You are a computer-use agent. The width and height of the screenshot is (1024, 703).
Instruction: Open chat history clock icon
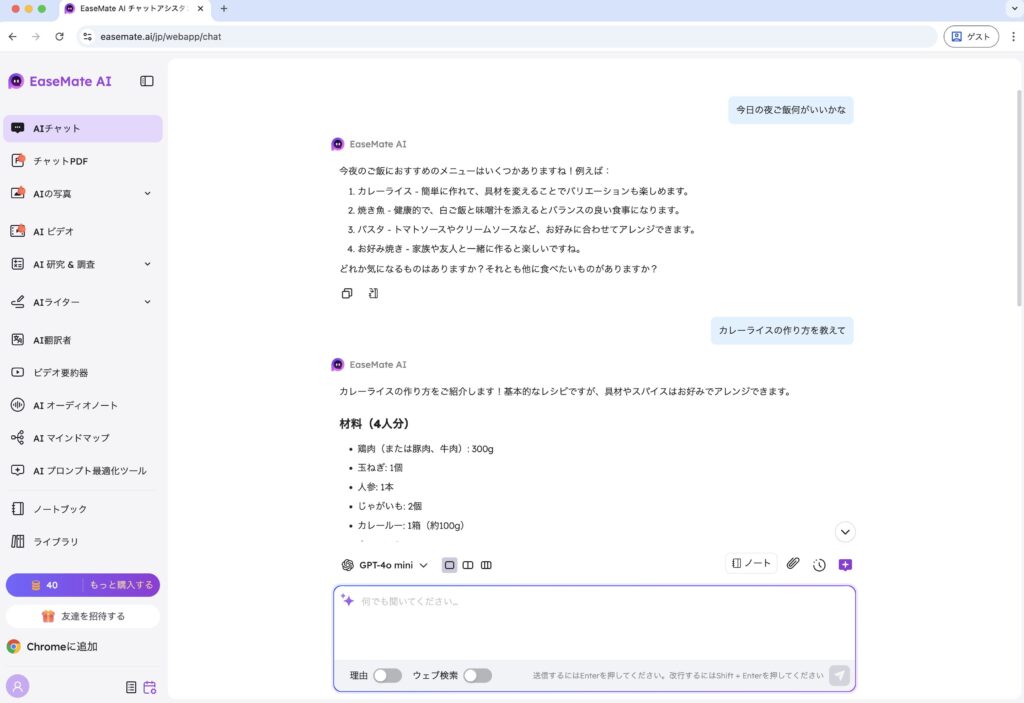click(x=819, y=565)
